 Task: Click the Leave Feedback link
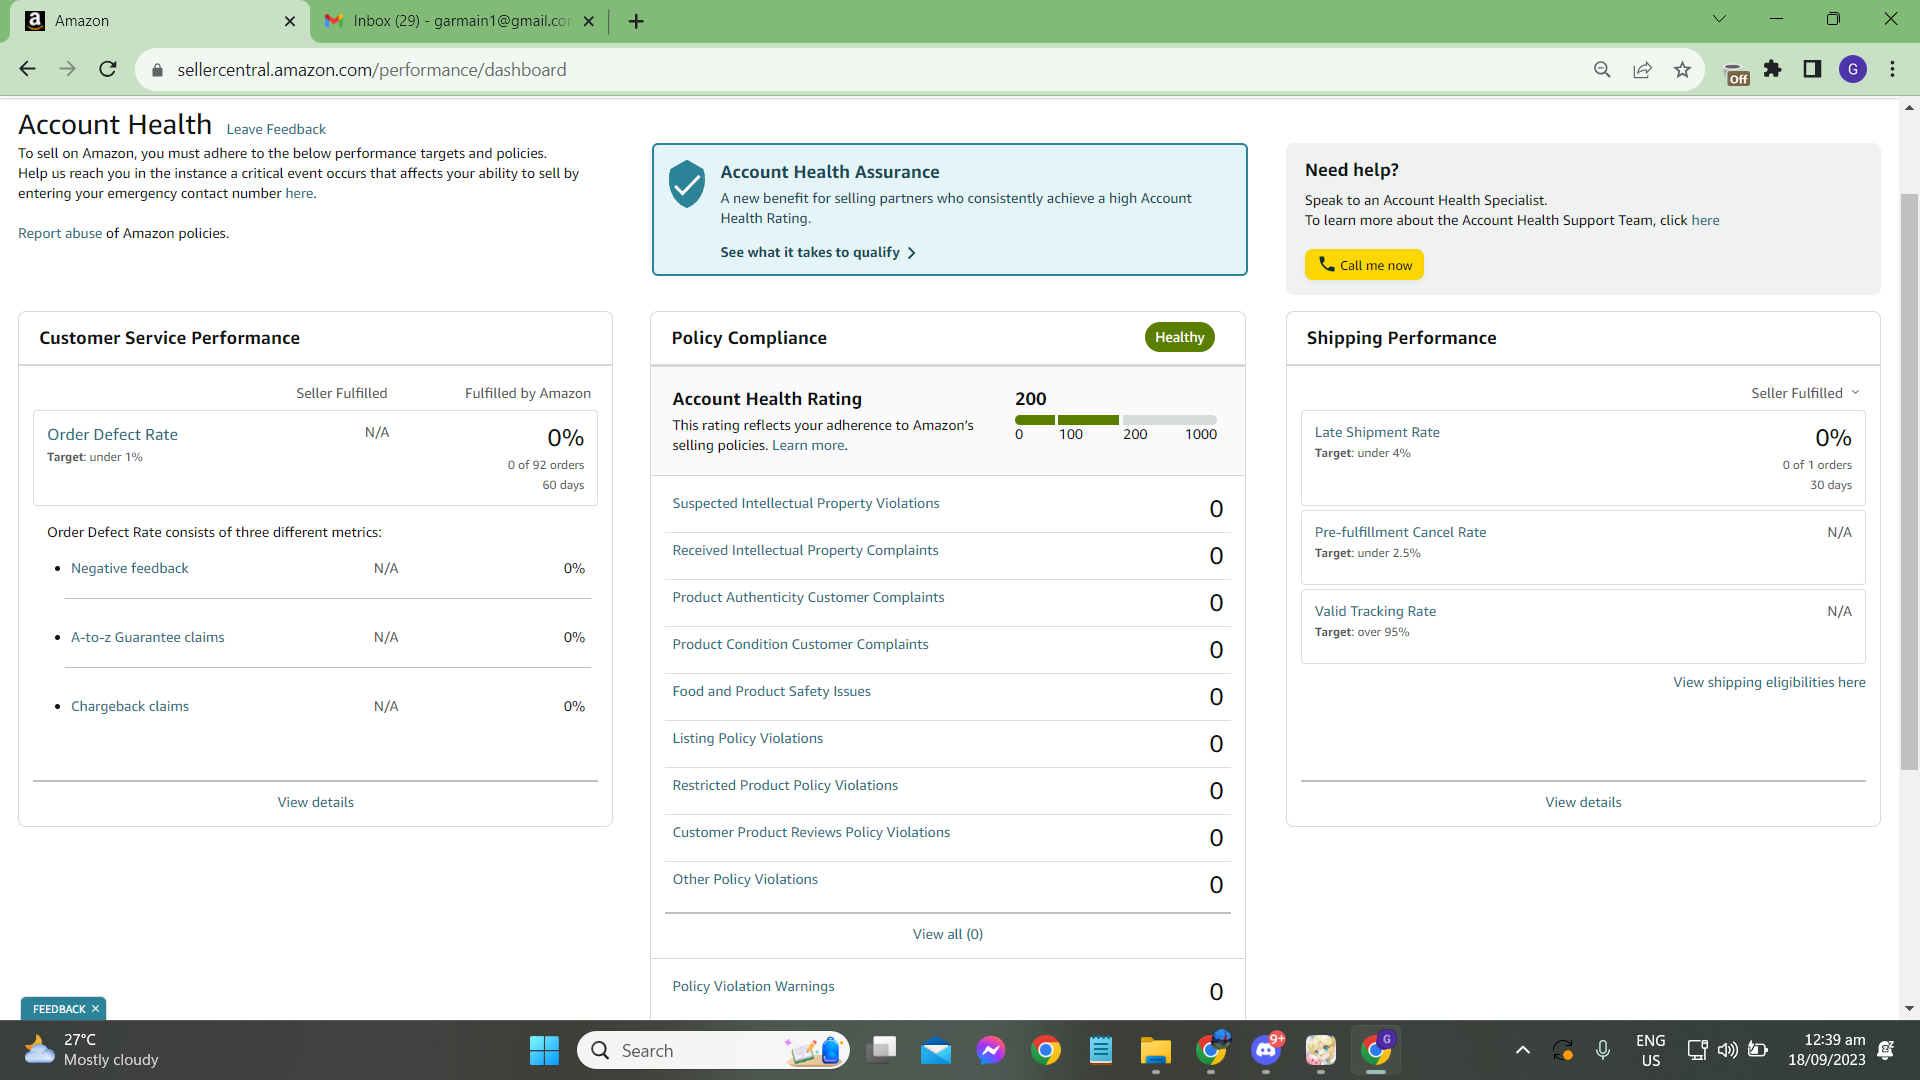click(x=276, y=129)
